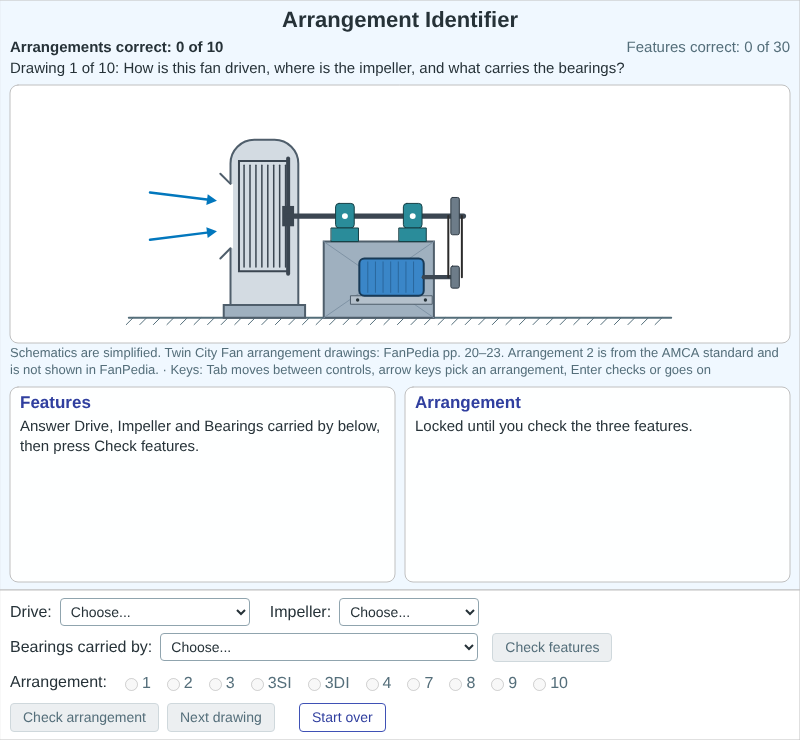800x742 pixels.
Task: Click the 'Drawing 1 of 10' question text
Action: pos(317,68)
